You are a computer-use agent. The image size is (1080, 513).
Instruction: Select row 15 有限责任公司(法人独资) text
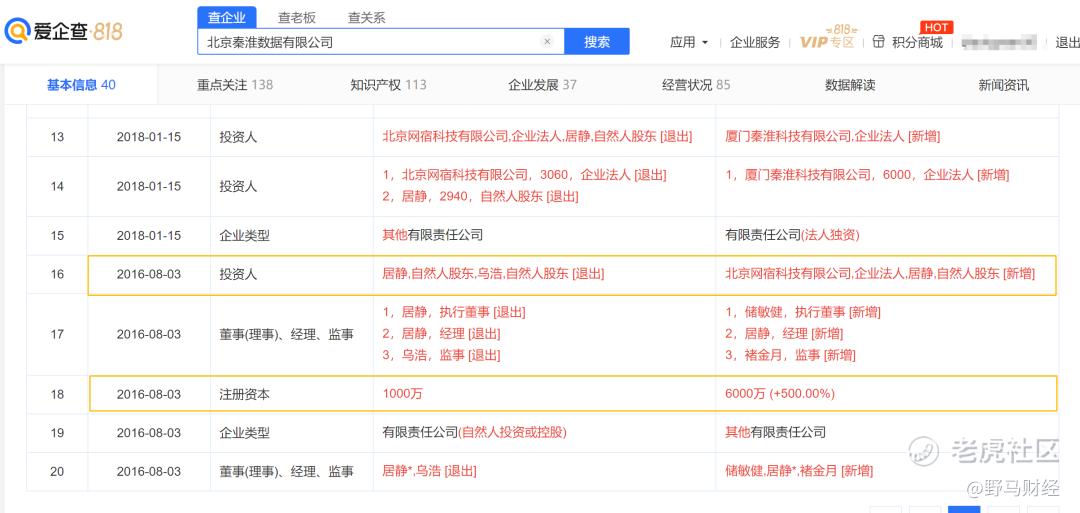pyautogui.click(x=792, y=235)
